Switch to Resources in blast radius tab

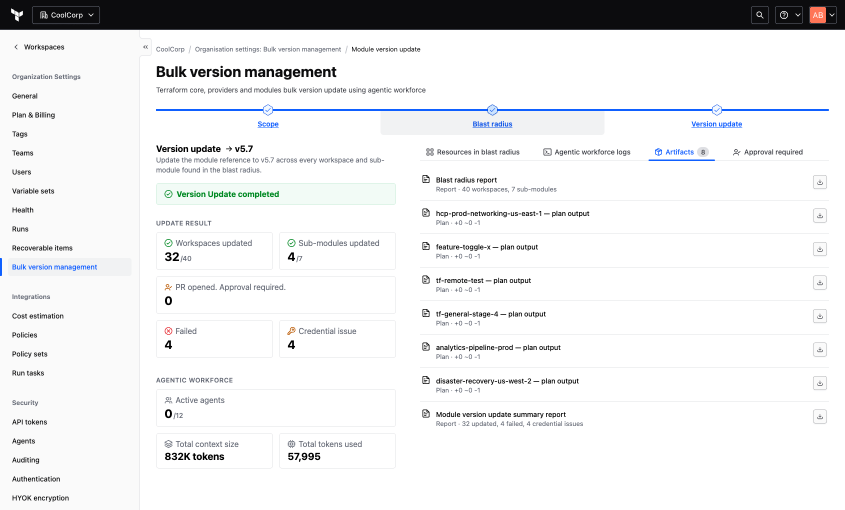point(473,152)
